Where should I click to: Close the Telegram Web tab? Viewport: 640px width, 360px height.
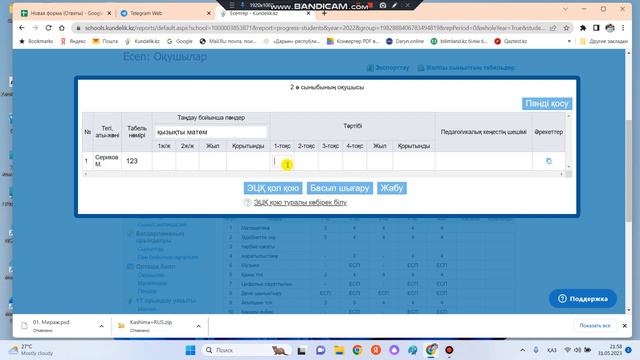209,13
